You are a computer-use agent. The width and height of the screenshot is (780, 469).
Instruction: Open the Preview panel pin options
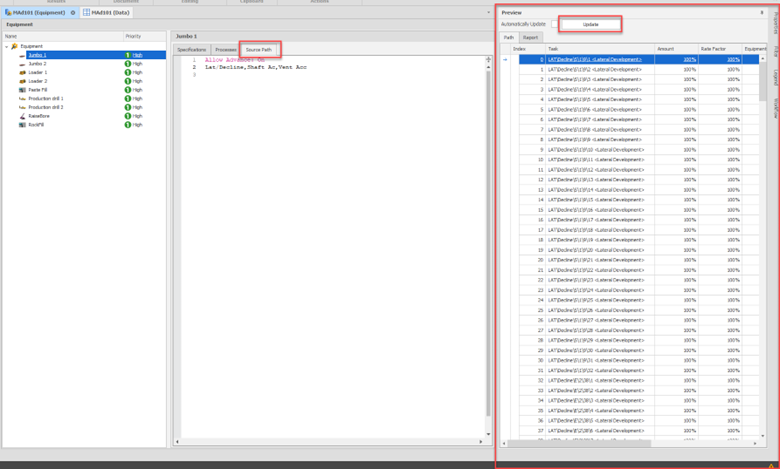pyautogui.click(x=762, y=12)
